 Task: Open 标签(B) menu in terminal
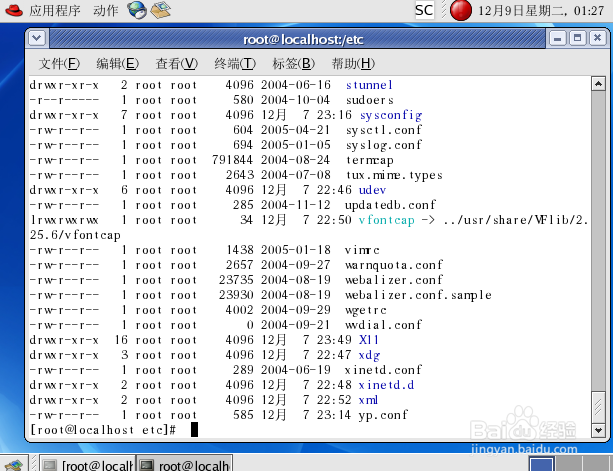[x=293, y=63]
